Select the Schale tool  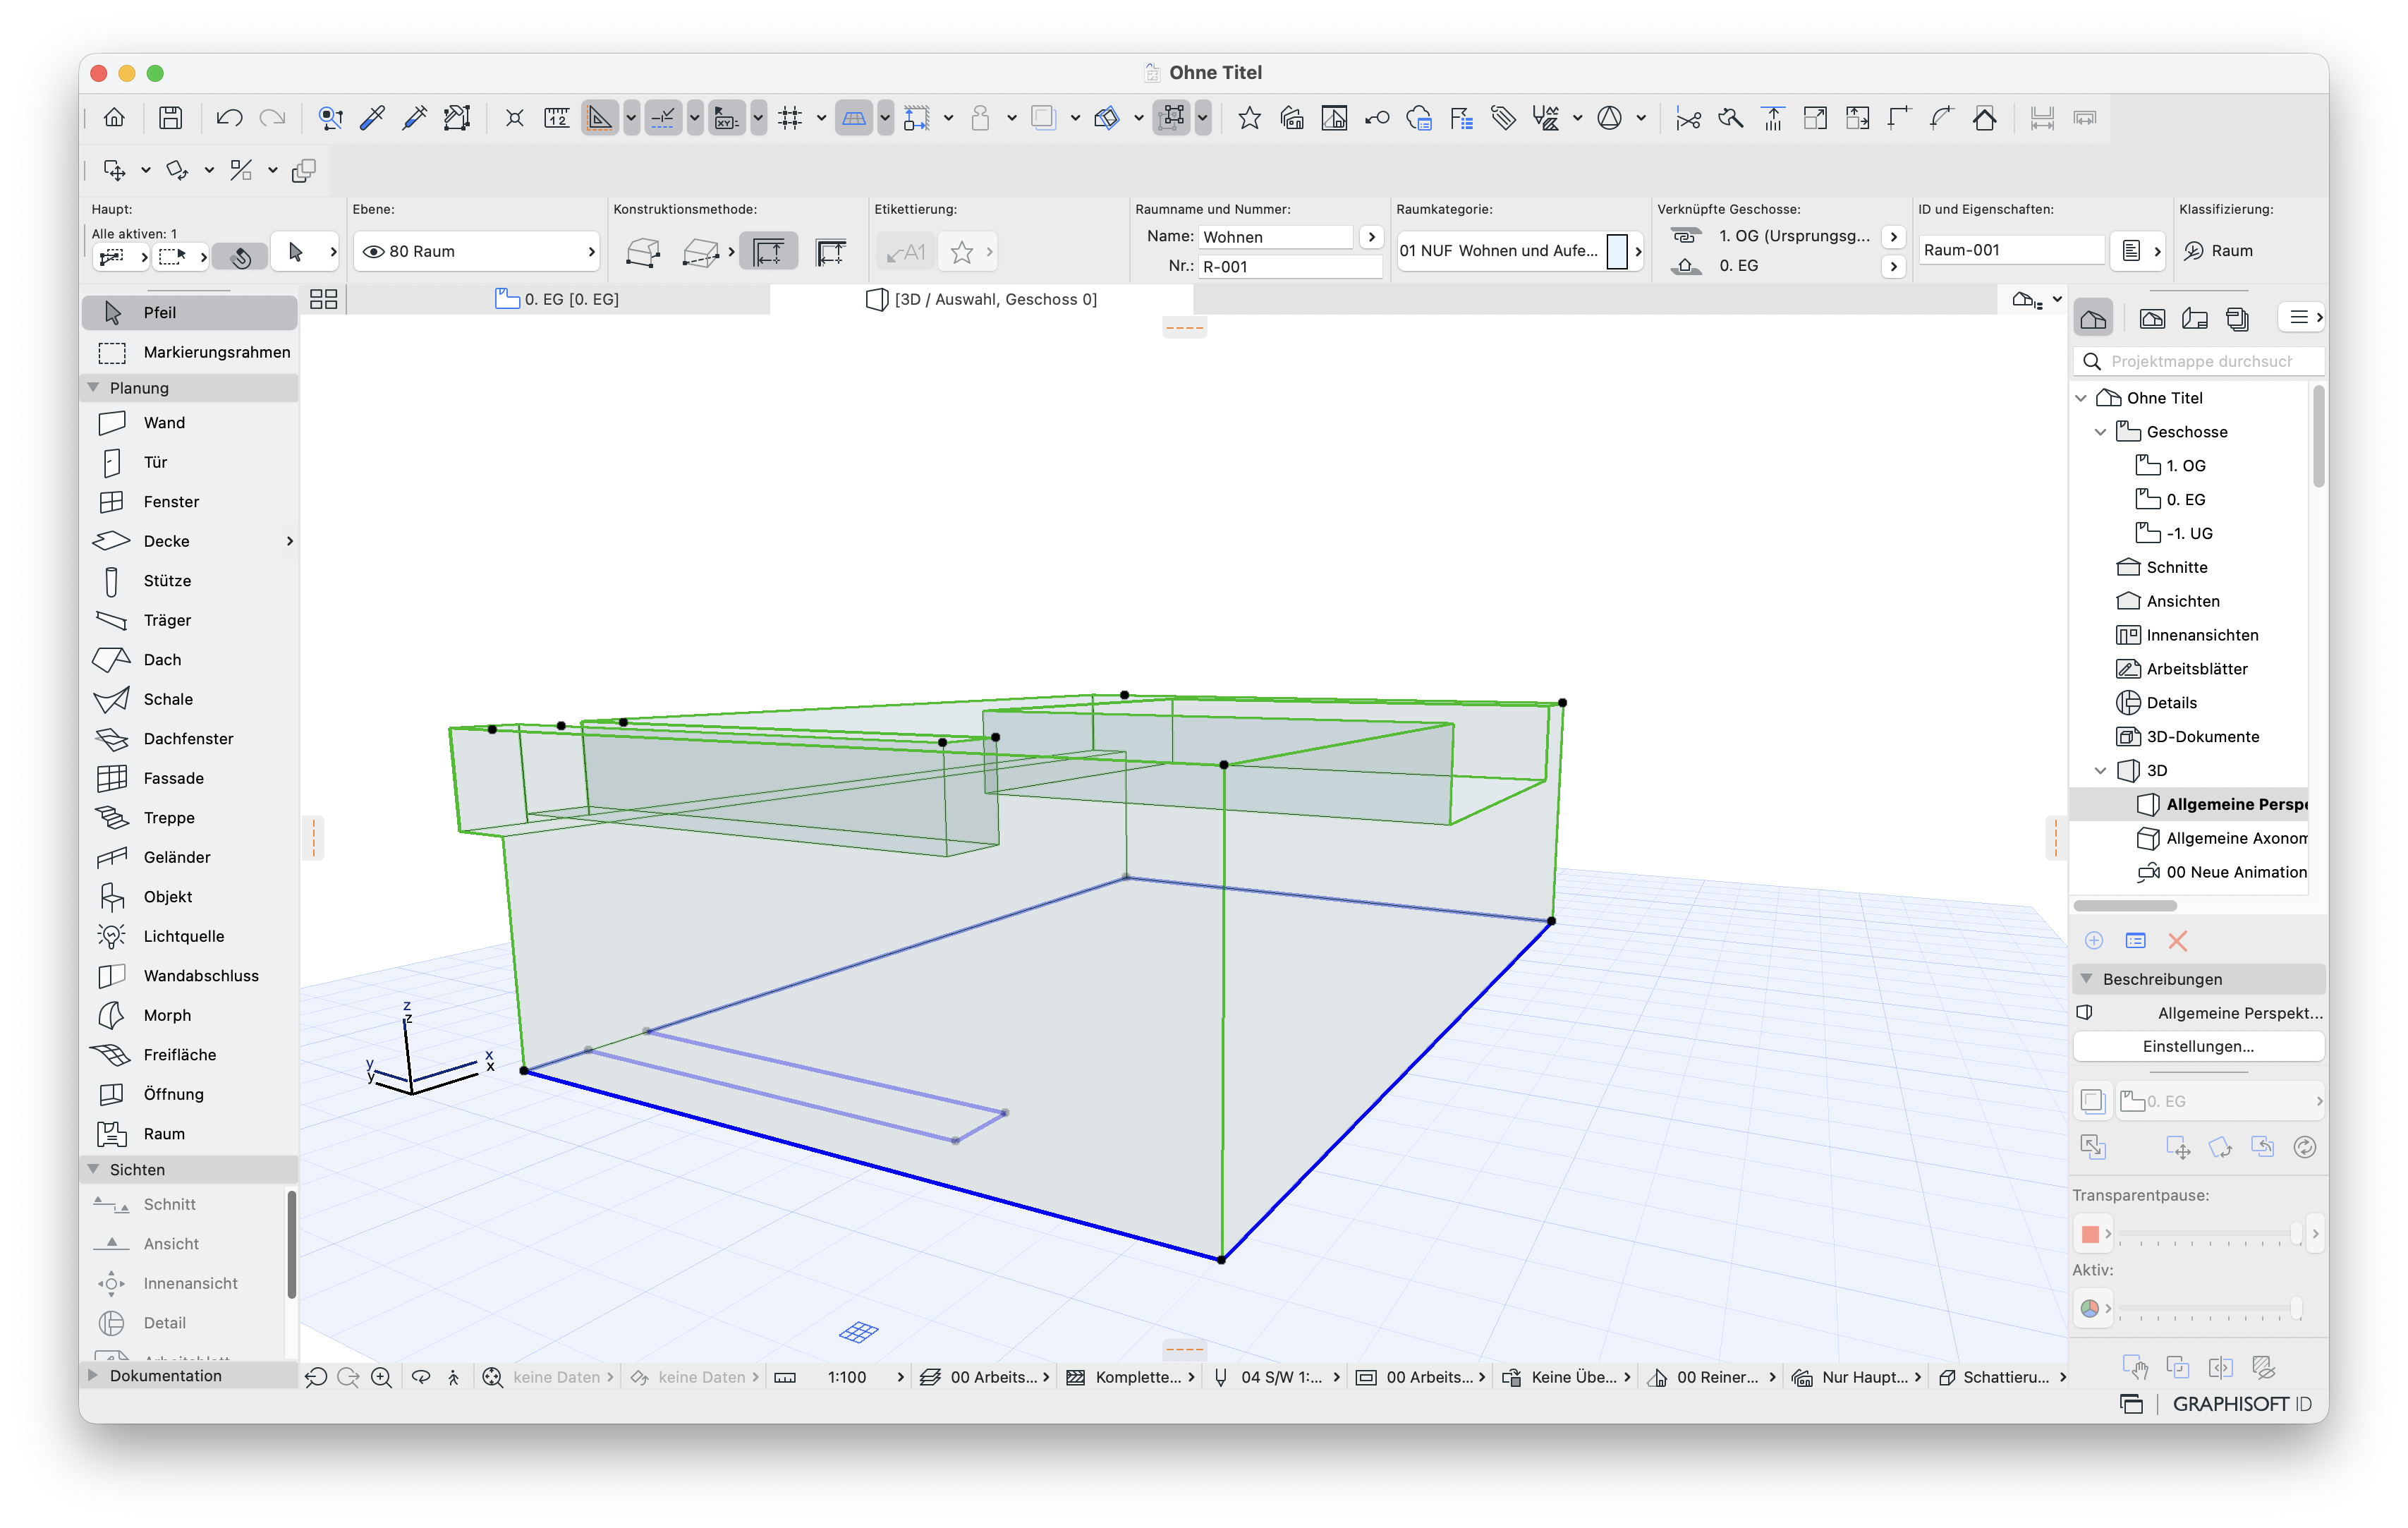(x=189, y=699)
